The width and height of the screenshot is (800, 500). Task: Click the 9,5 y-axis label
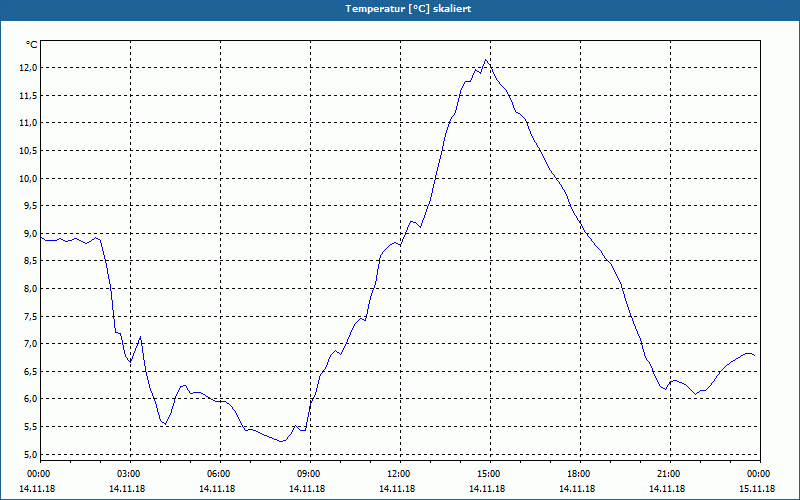tap(30, 206)
